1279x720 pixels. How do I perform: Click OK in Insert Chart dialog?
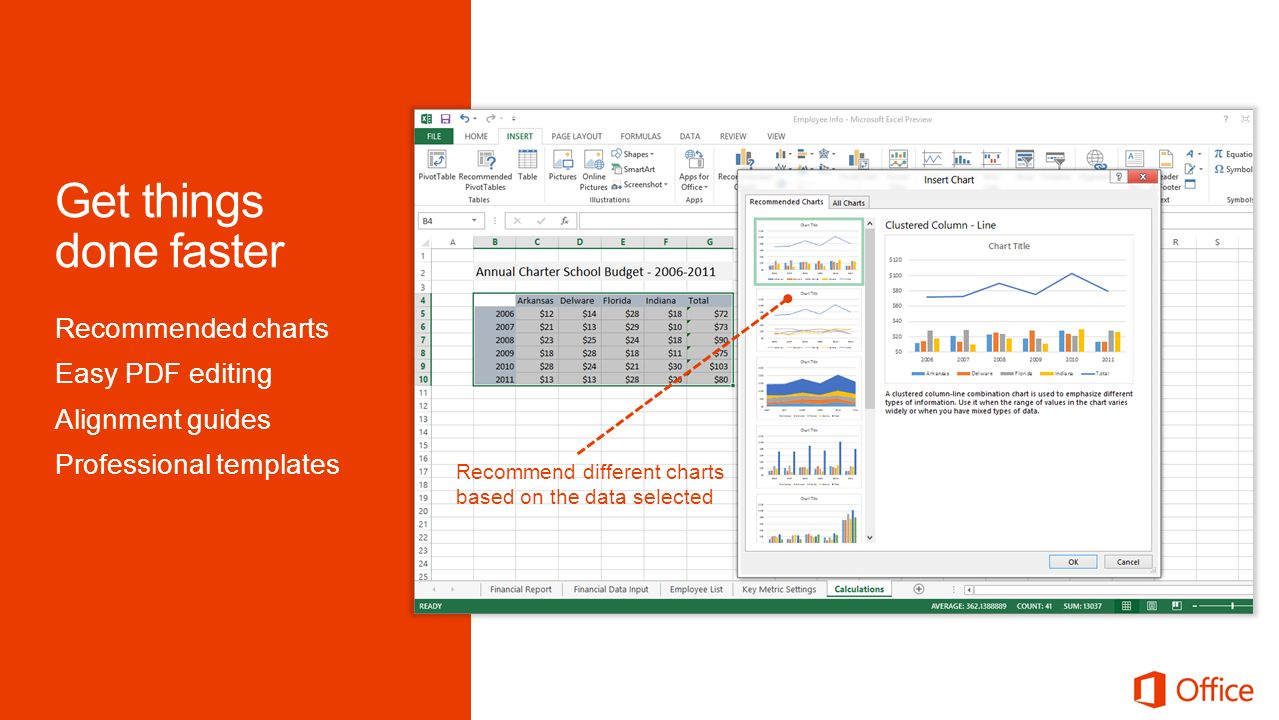click(x=1073, y=562)
